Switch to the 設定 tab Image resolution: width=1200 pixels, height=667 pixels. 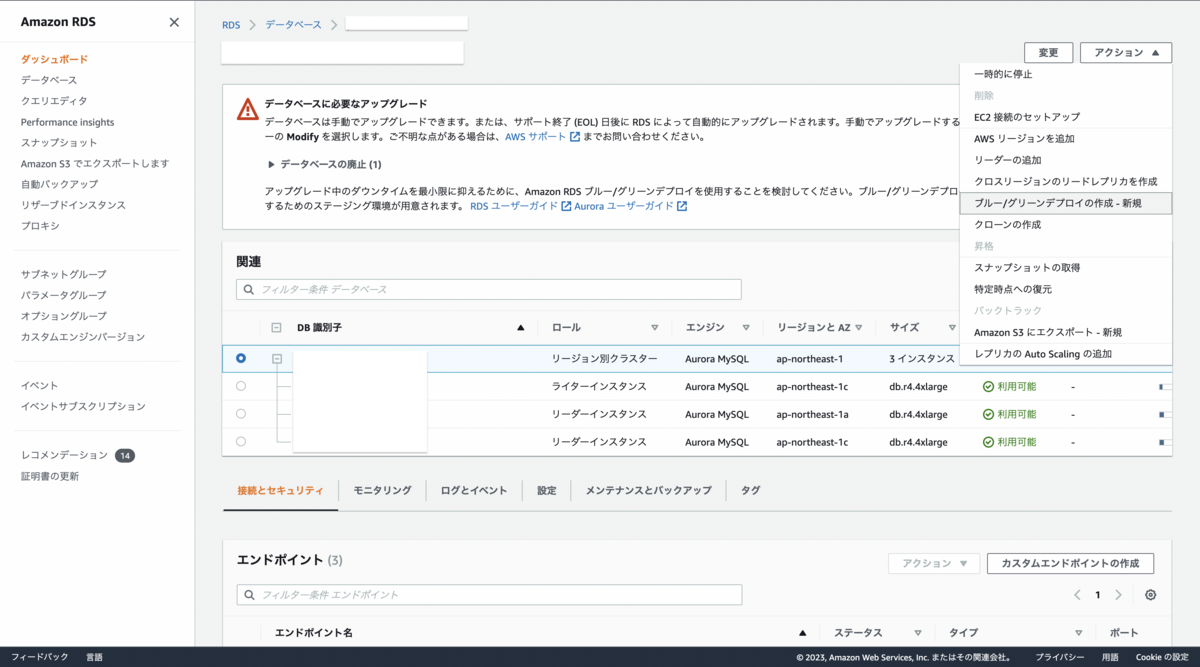coord(547,490)
